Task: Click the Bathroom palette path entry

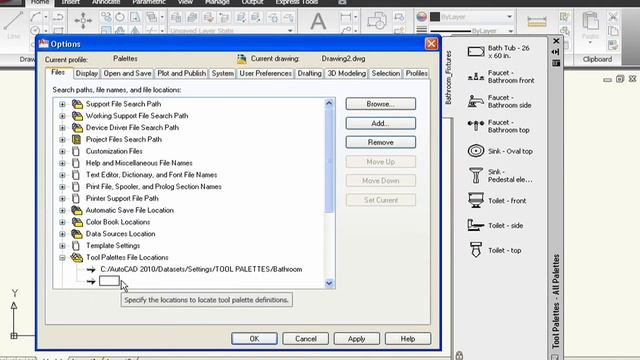Action: tap(201, 269)
